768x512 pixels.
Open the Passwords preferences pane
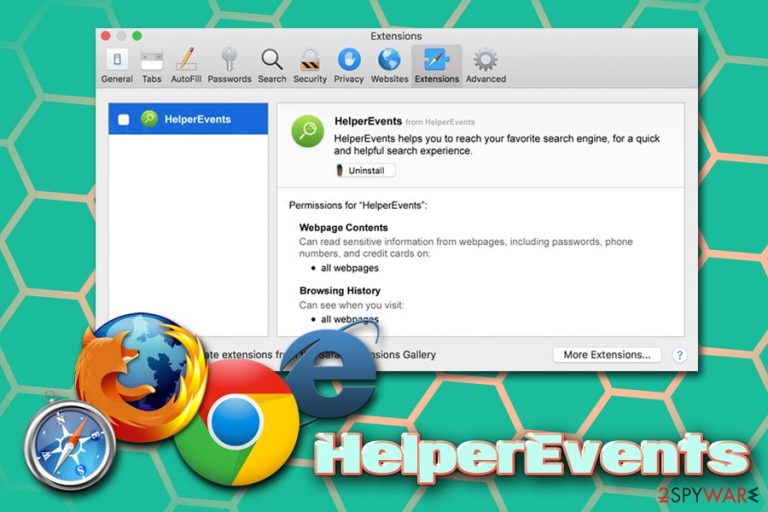coord(229,66)
